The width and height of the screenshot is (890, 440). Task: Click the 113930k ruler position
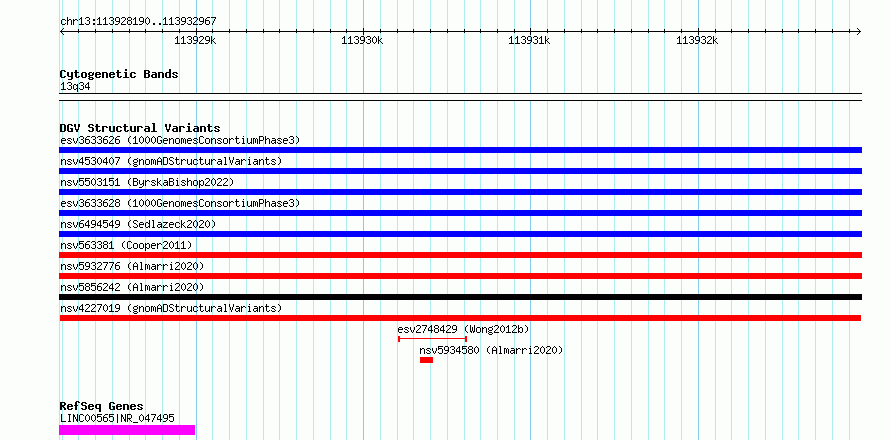coord(362,40)
